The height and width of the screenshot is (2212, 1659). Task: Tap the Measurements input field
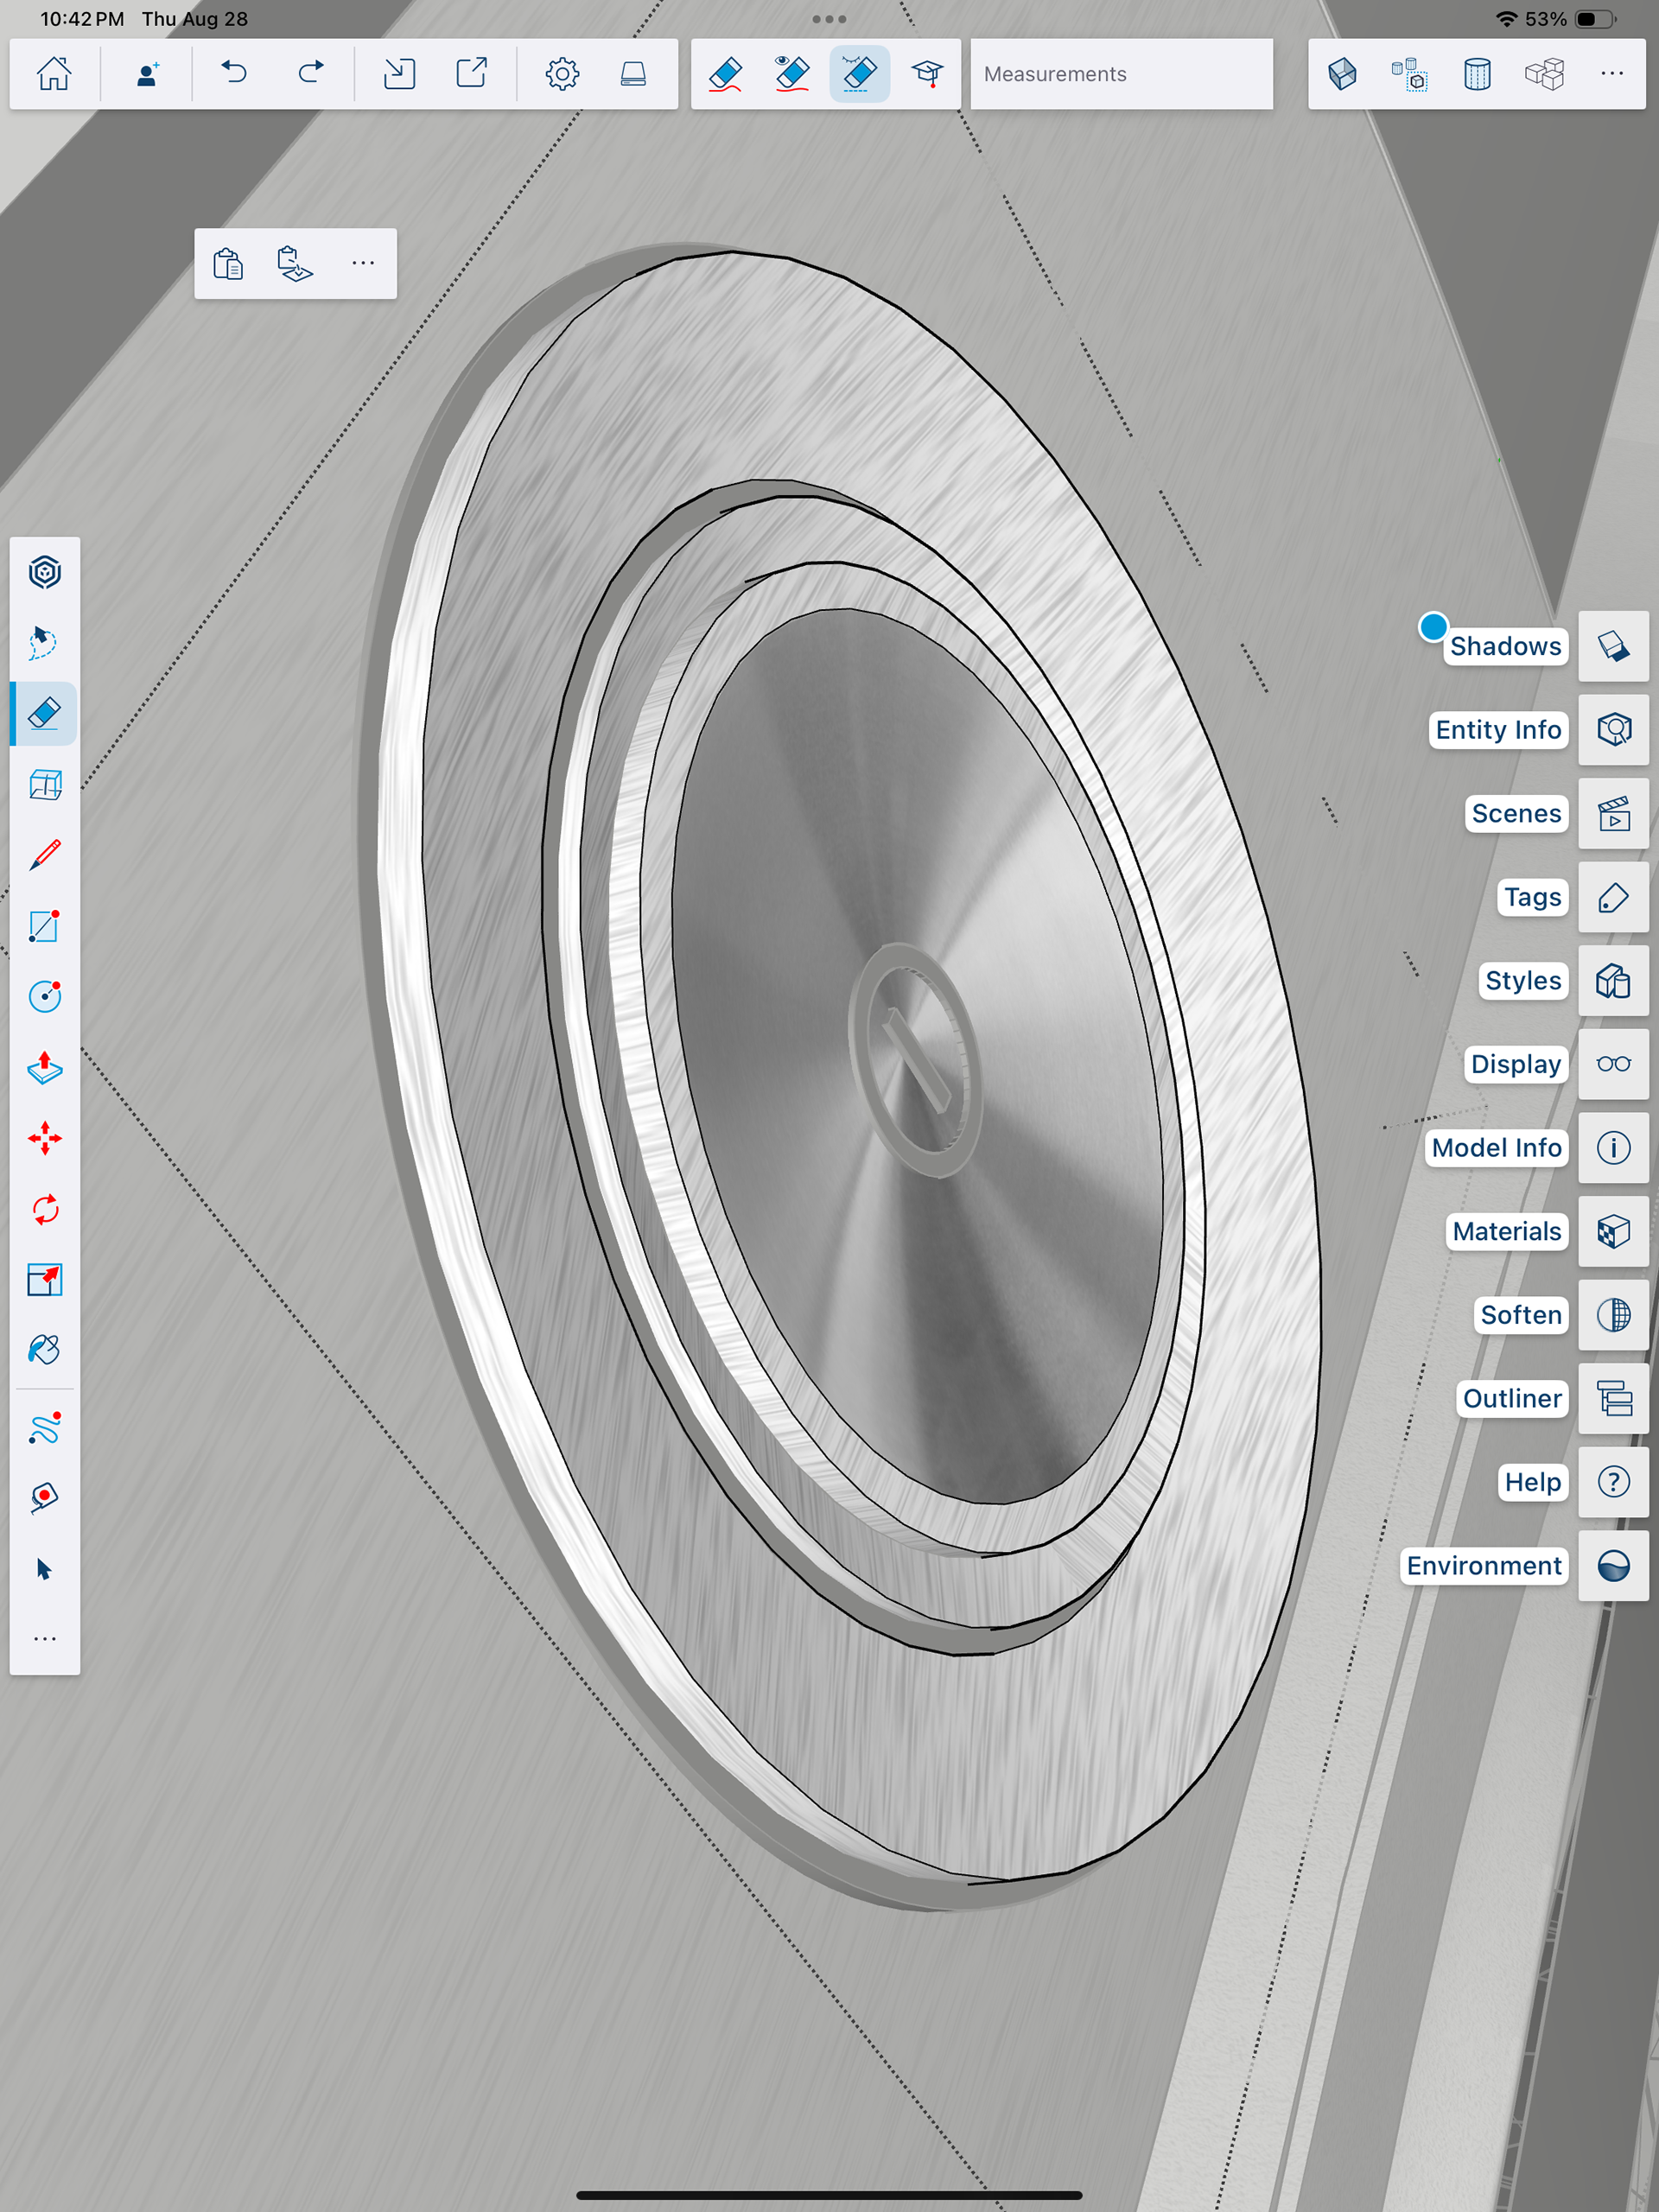coord(1120,74)
